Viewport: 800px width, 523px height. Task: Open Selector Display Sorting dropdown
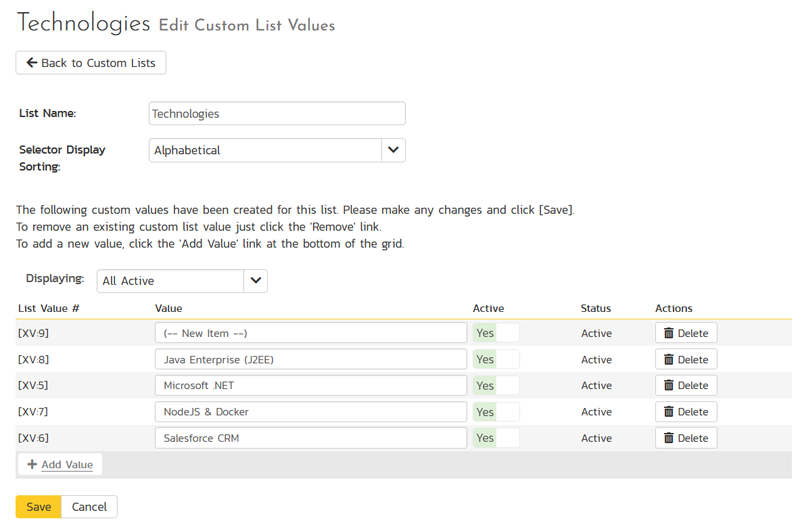pos(277,150)
